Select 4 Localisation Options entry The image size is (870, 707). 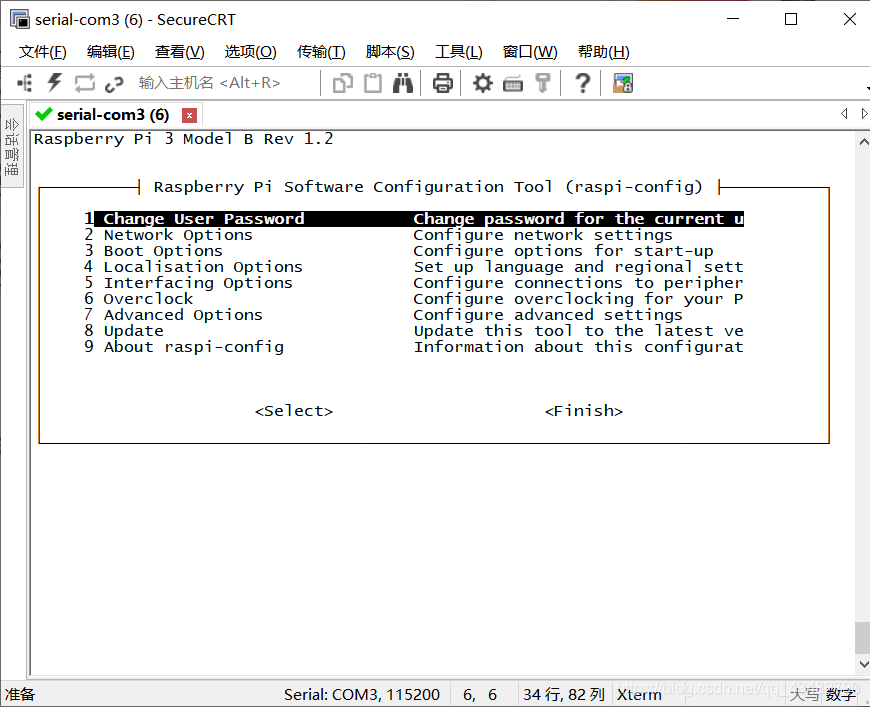pos(413,267)
